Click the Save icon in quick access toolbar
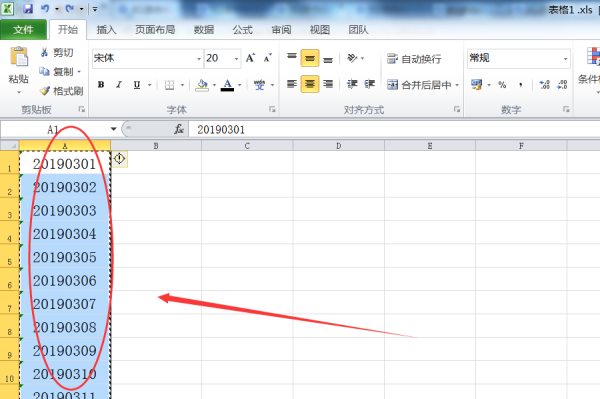The image size is (600, 399). tap(28, 8)
